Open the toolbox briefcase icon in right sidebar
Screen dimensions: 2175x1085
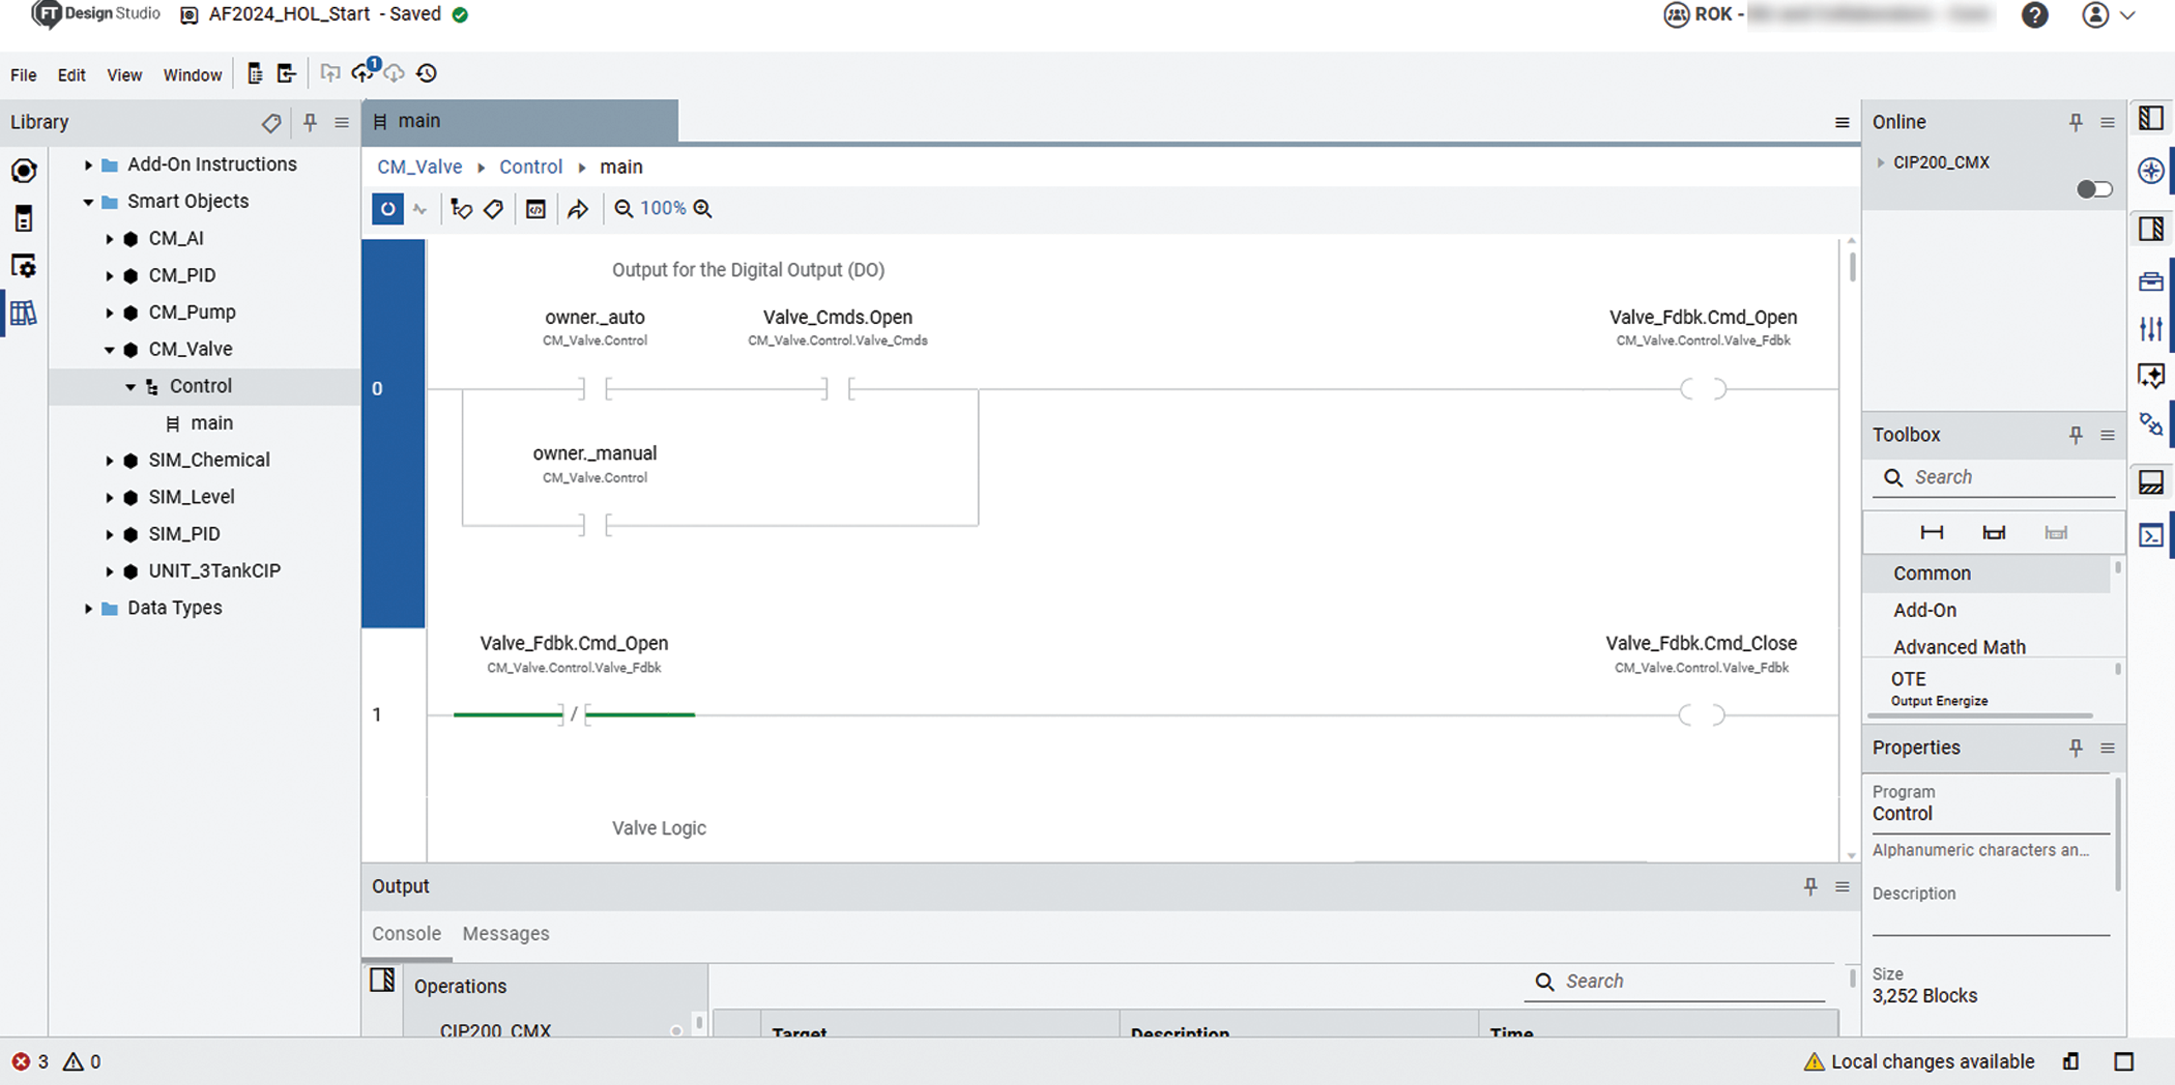coord(2151,281)
